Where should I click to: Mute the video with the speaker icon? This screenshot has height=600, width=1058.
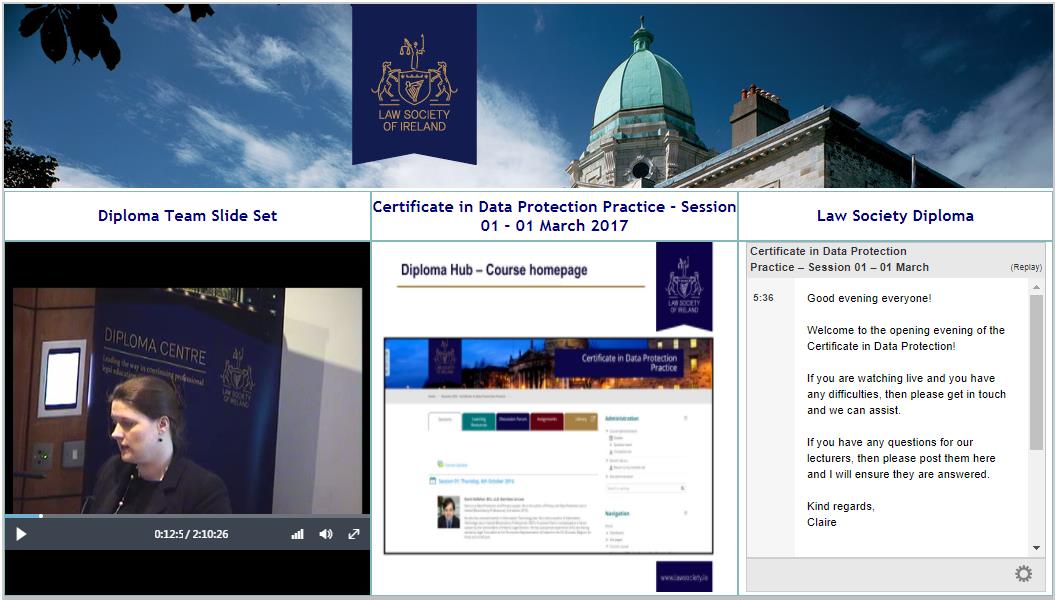[325, 534]
